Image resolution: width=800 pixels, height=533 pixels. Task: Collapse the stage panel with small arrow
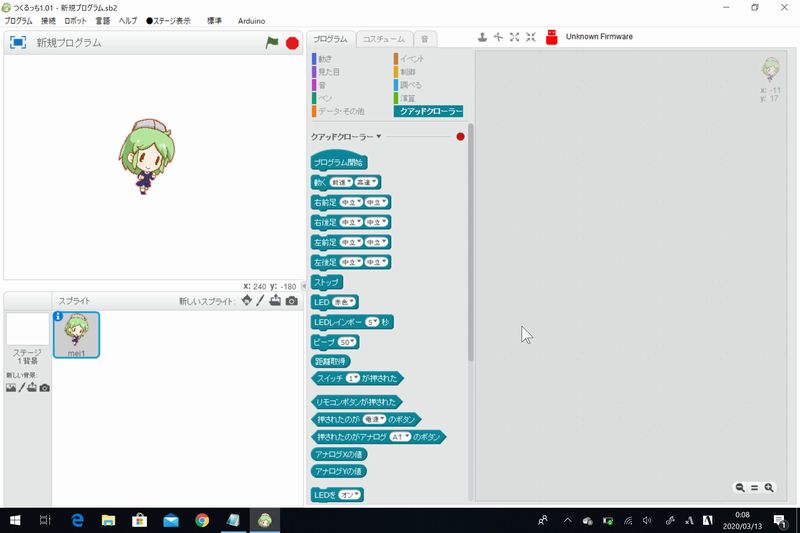(x=304, y=285)
